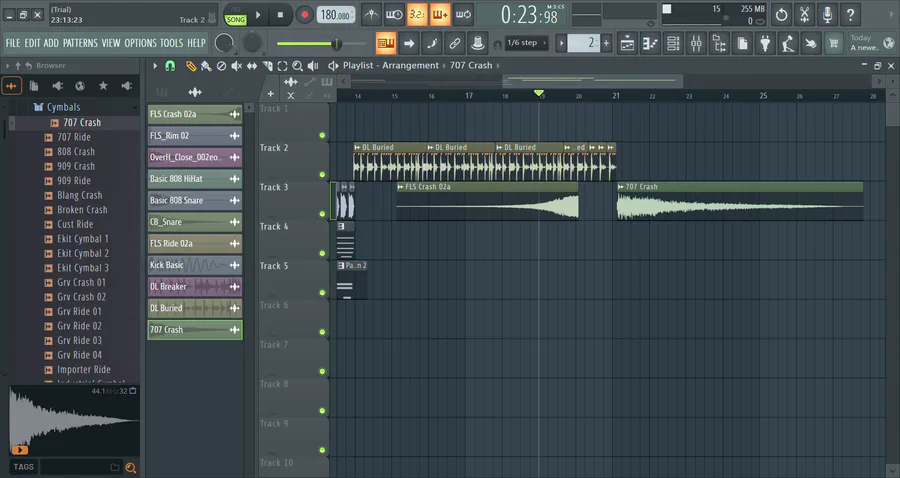The height and width of the screenshot is (478, 900).
Task: Open the Browser view toolbar button
Action: 719,43
